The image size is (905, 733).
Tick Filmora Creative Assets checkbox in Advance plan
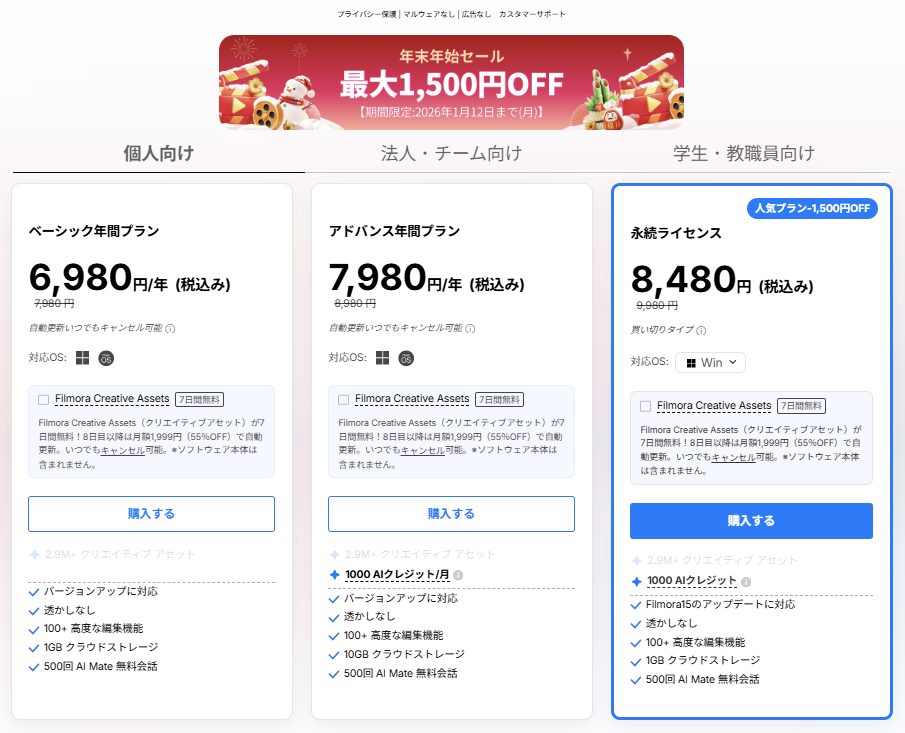[343, 400]
